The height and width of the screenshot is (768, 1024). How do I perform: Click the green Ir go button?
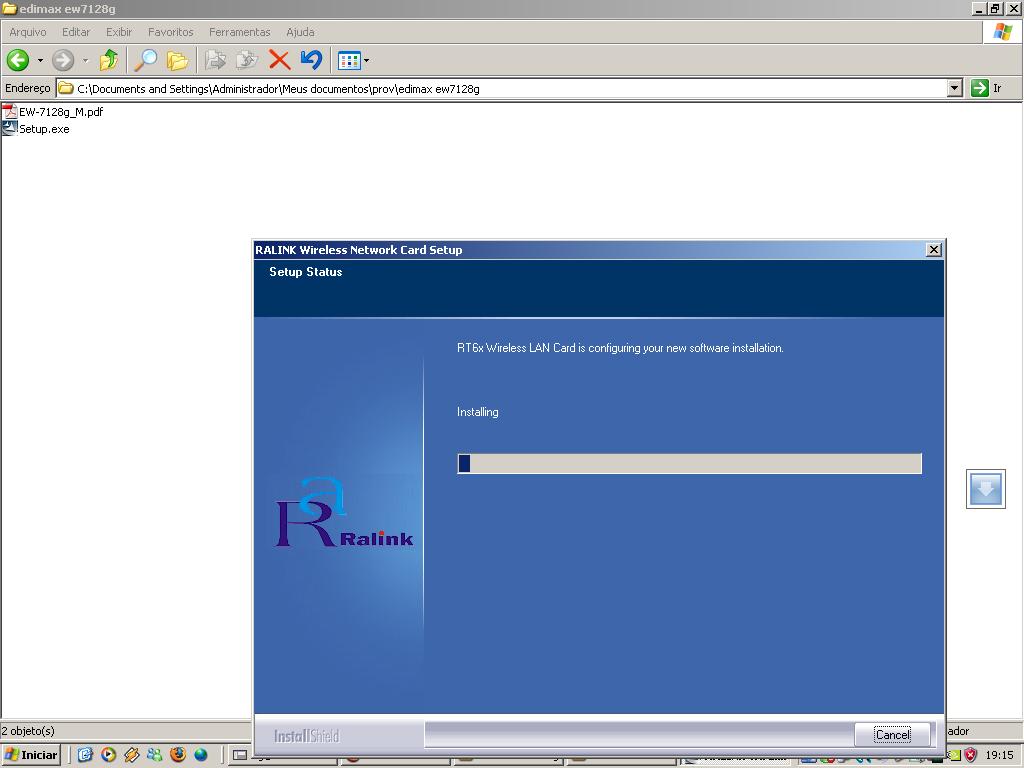pos(986,88)
